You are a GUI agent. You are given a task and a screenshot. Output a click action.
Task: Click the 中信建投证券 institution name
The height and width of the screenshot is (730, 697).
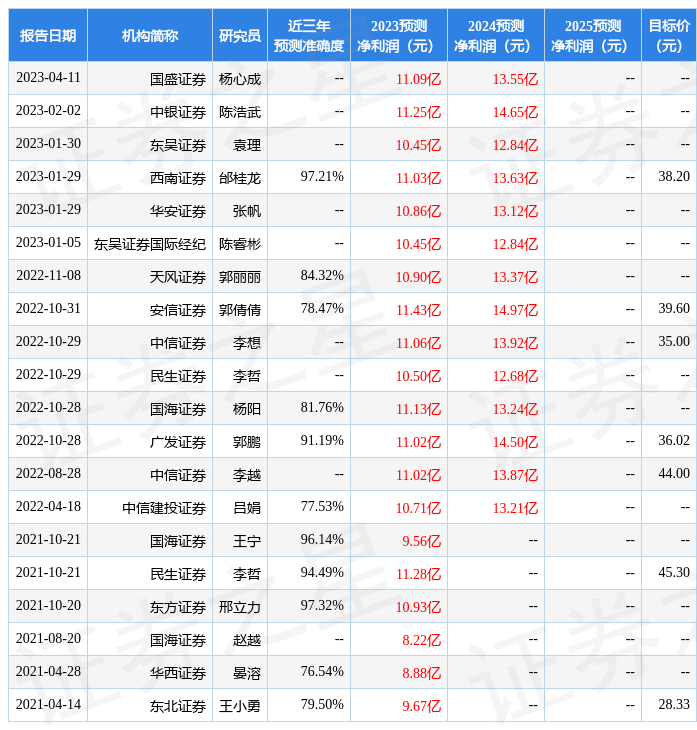164,508
